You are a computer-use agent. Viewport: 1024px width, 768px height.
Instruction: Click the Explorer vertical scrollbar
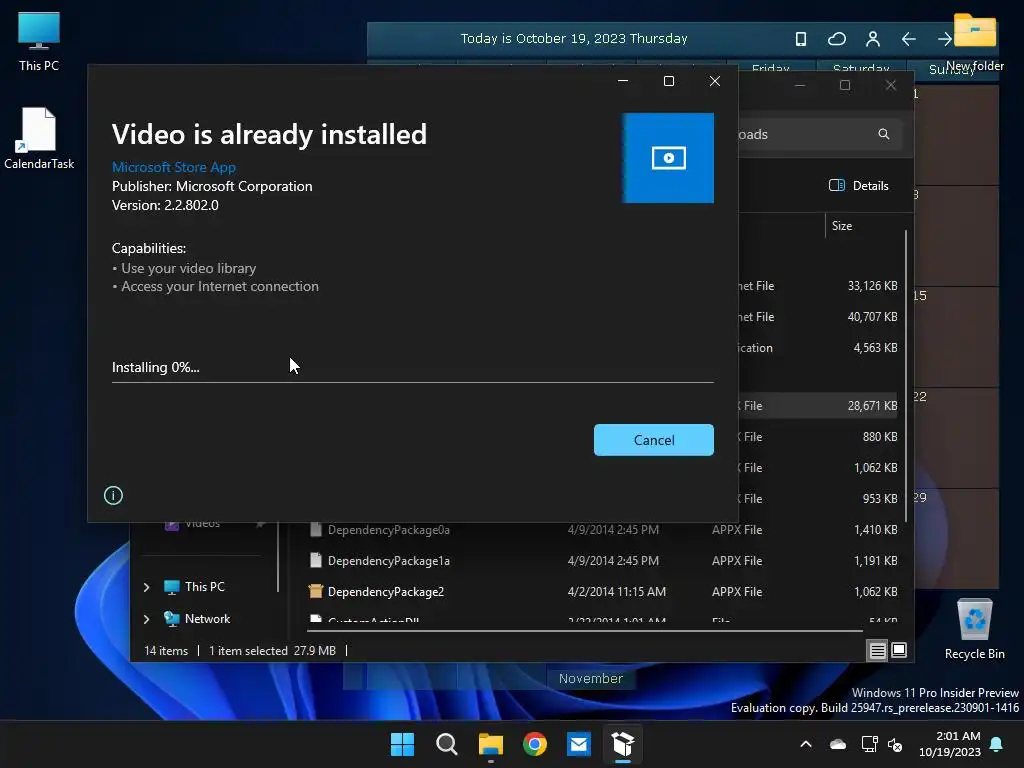click(906, 376)
